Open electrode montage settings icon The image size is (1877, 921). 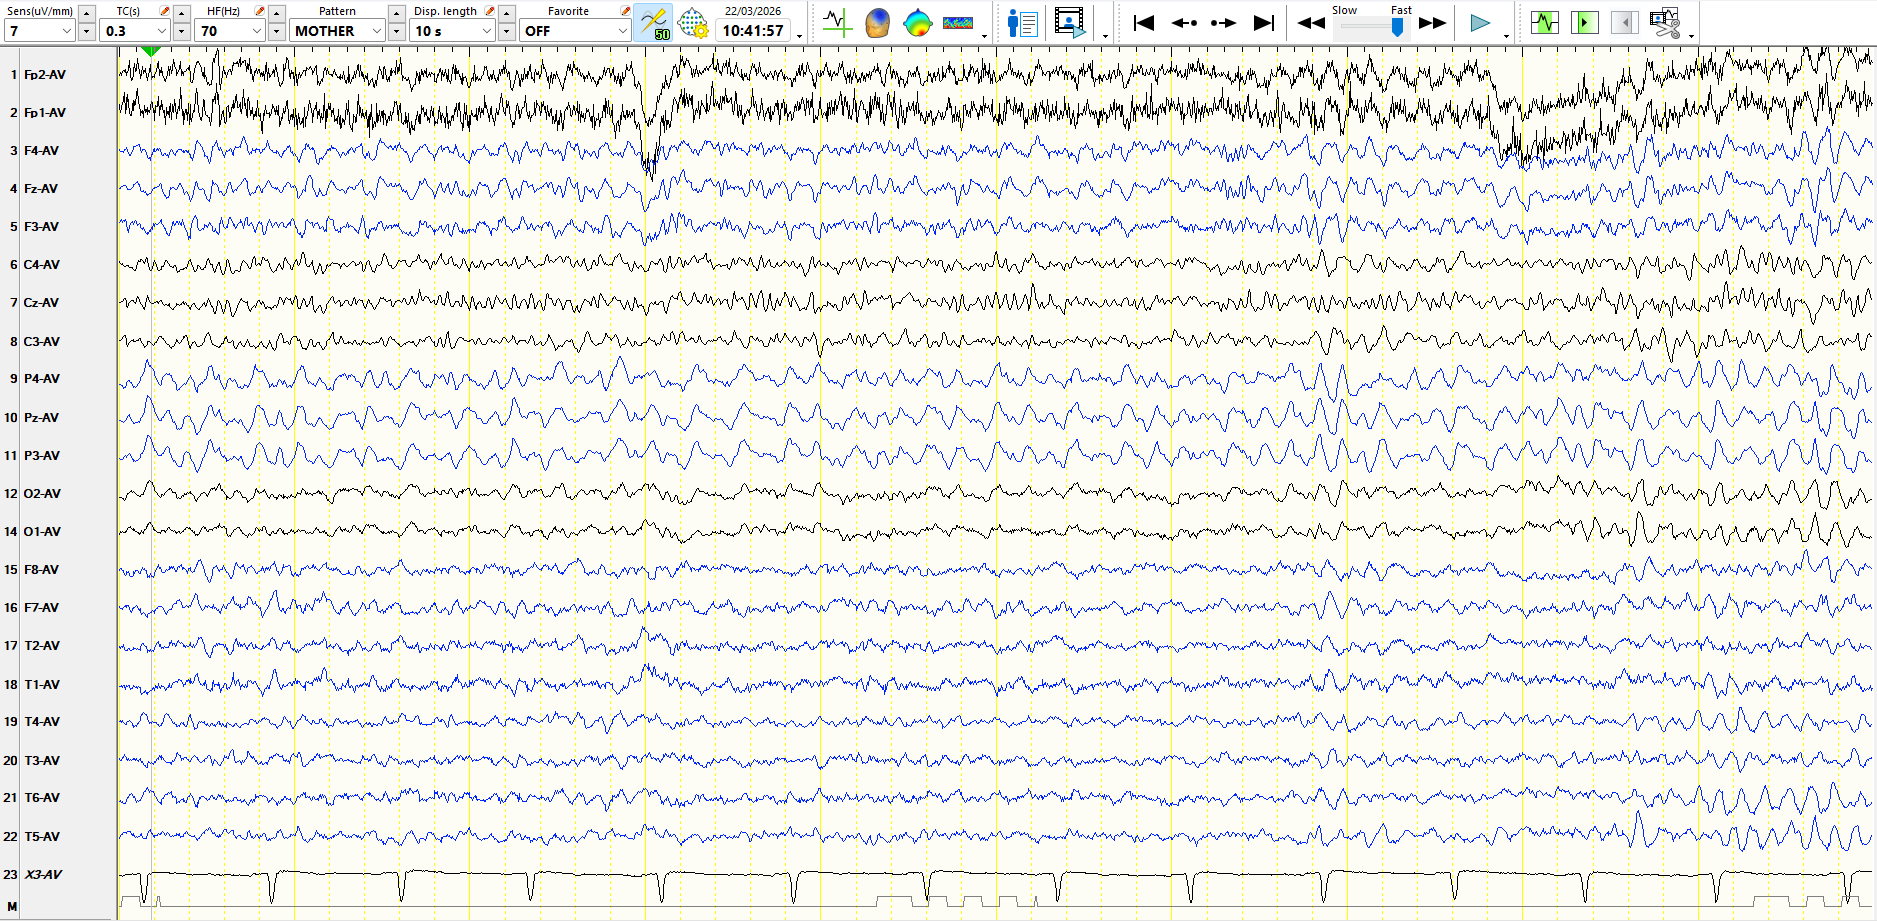click(x=693, y=23)
